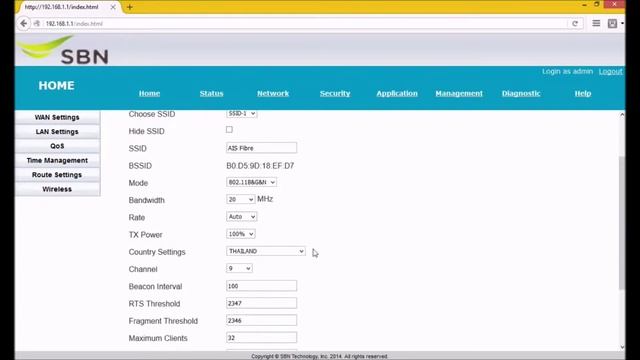Open LAN Settings in the sidebar

(57, 132)
